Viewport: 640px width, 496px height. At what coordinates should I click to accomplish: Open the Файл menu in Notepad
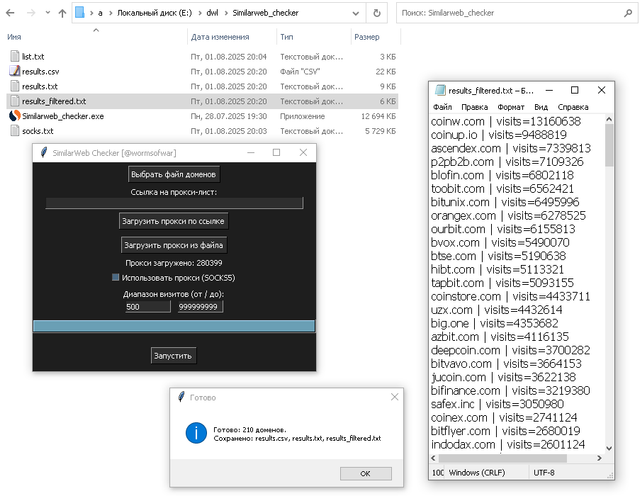(x=442, y=107)
